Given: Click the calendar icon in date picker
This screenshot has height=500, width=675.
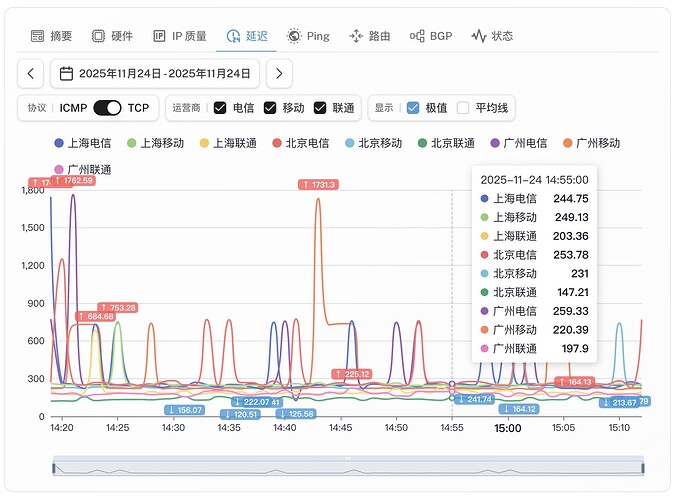Looking at the screenshot, I should (66, 74).
